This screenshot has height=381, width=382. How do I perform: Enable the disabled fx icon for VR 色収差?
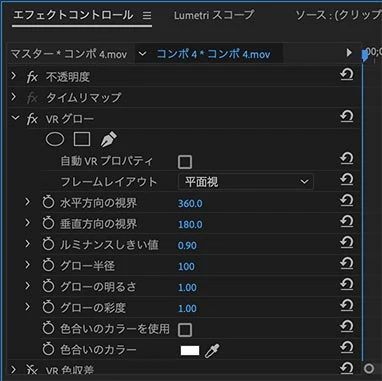[32, 369]
